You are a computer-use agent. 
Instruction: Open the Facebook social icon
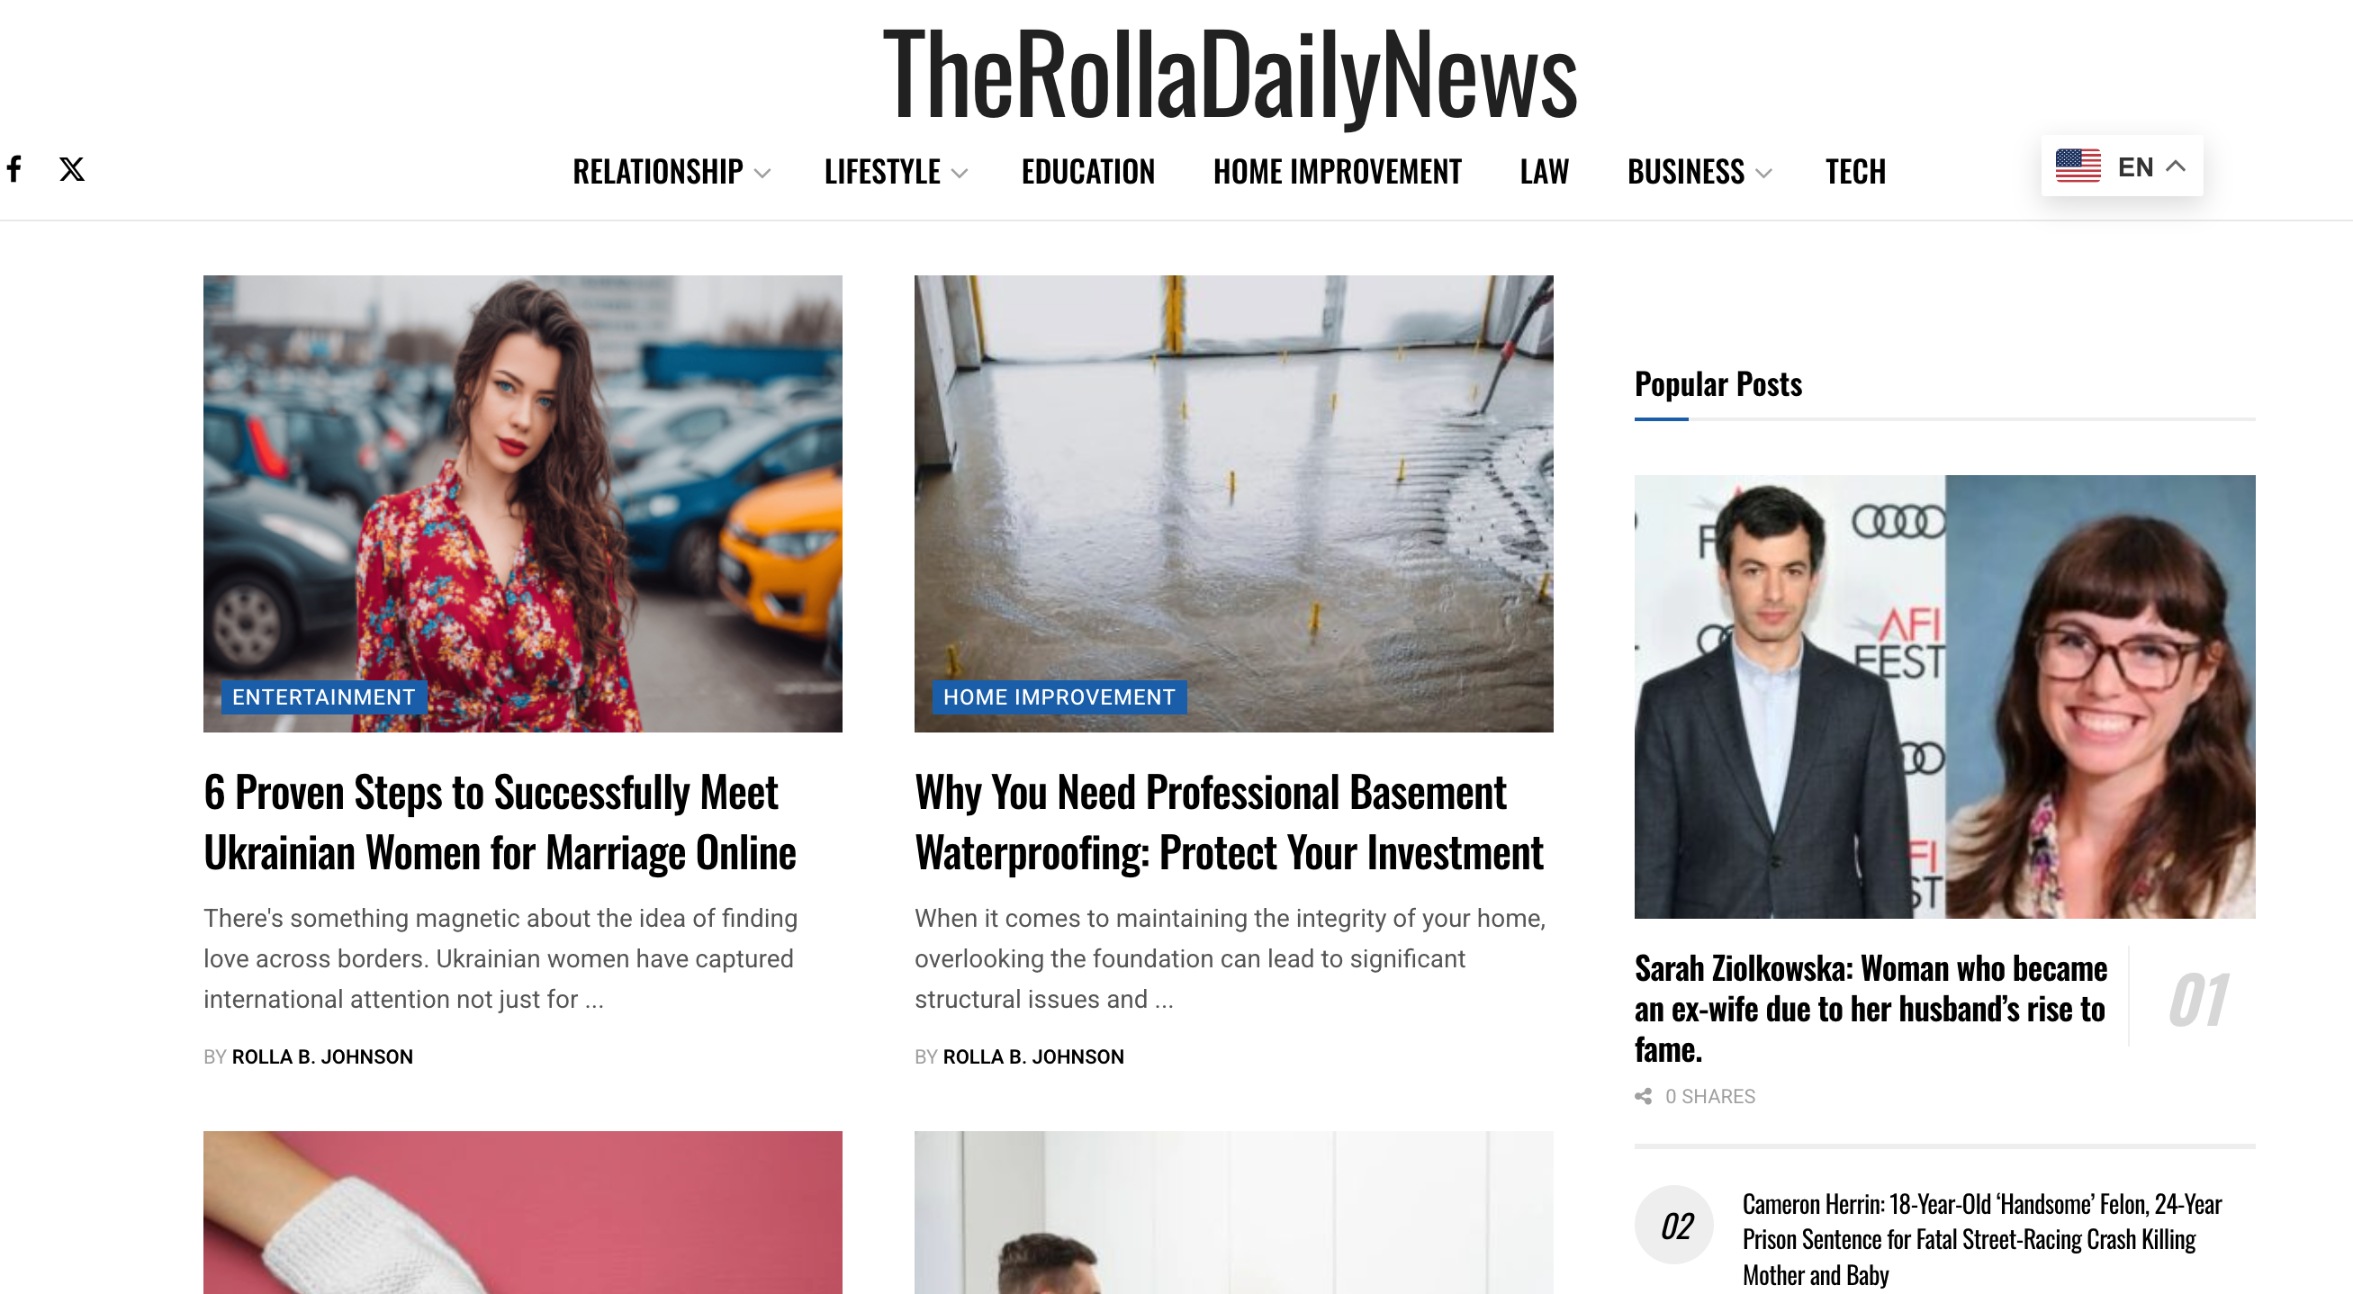[14, 169]
